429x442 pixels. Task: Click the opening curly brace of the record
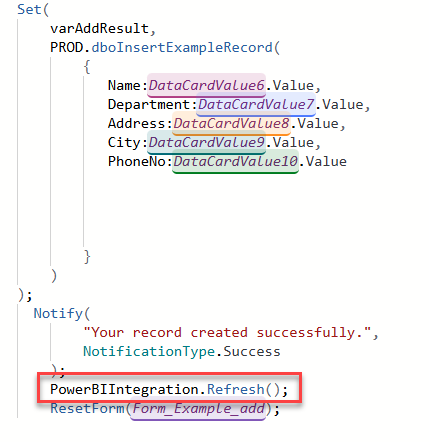pos(87,67)
